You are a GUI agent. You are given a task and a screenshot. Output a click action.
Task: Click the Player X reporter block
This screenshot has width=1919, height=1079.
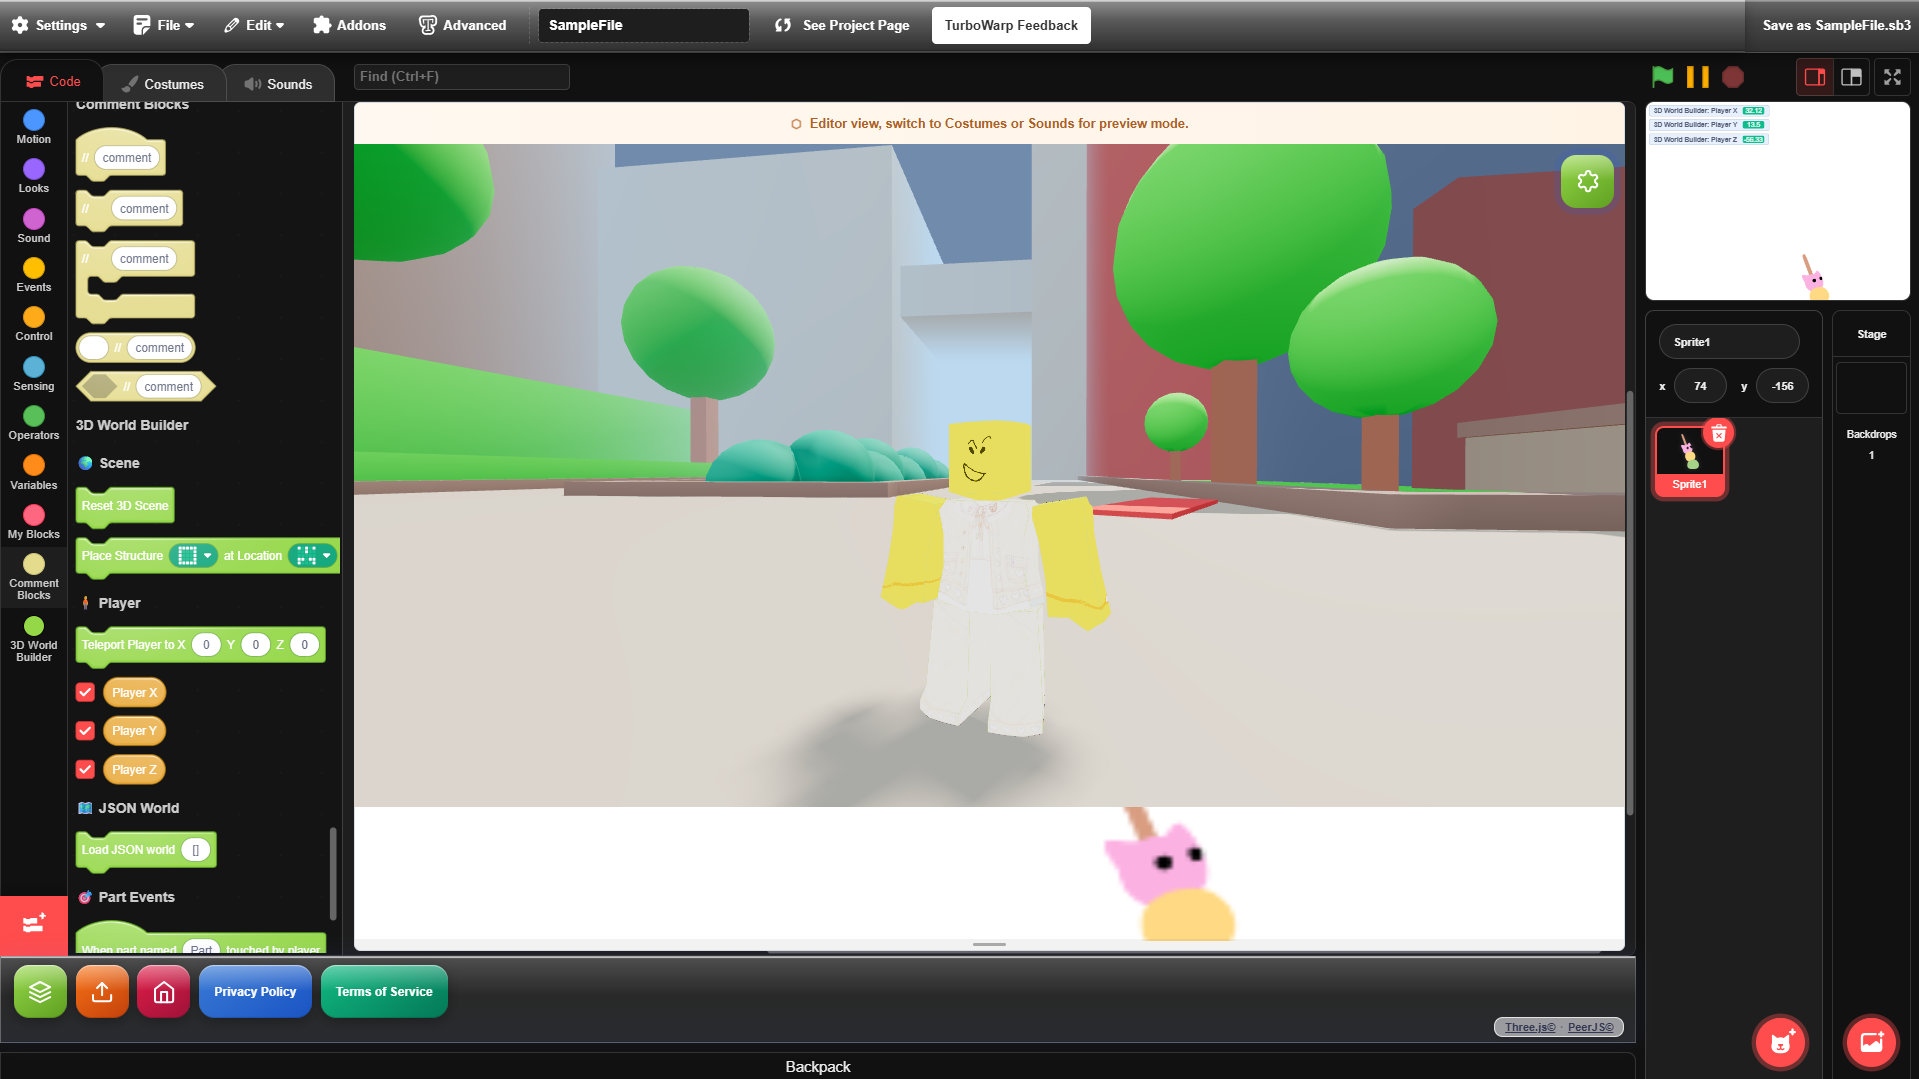coord(134,692)
